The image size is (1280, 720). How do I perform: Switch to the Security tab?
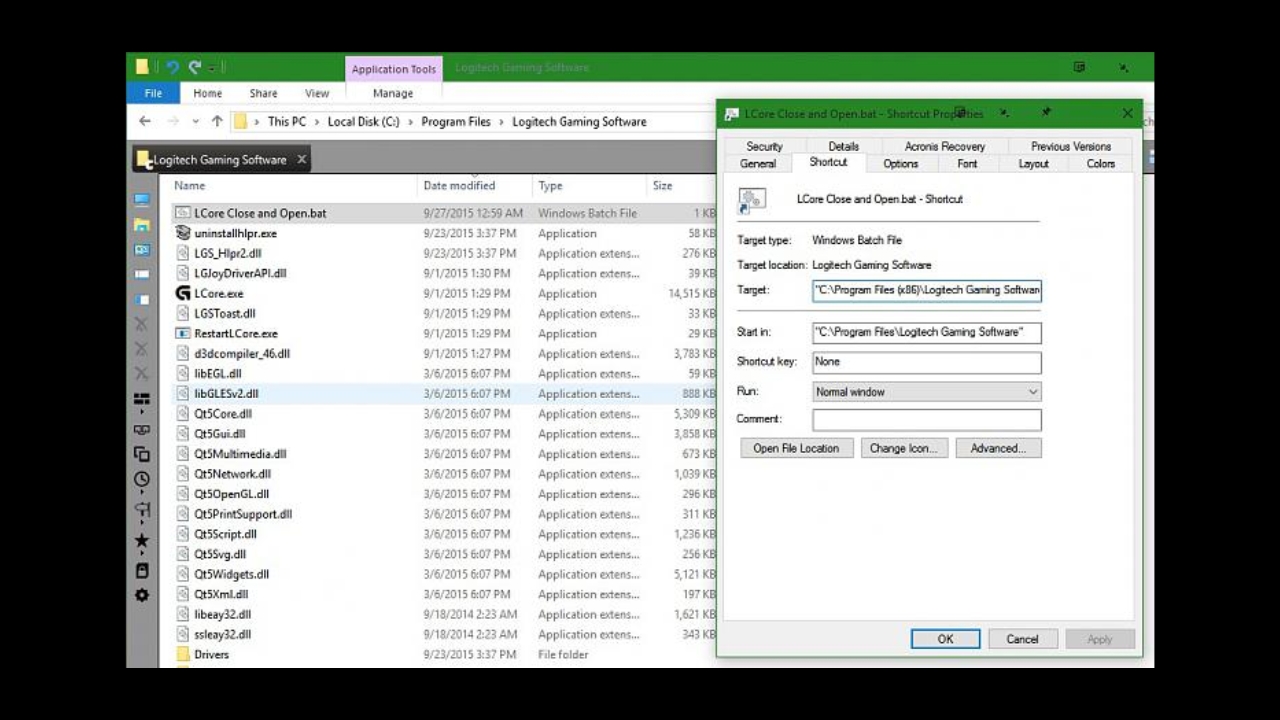(764, 146)
